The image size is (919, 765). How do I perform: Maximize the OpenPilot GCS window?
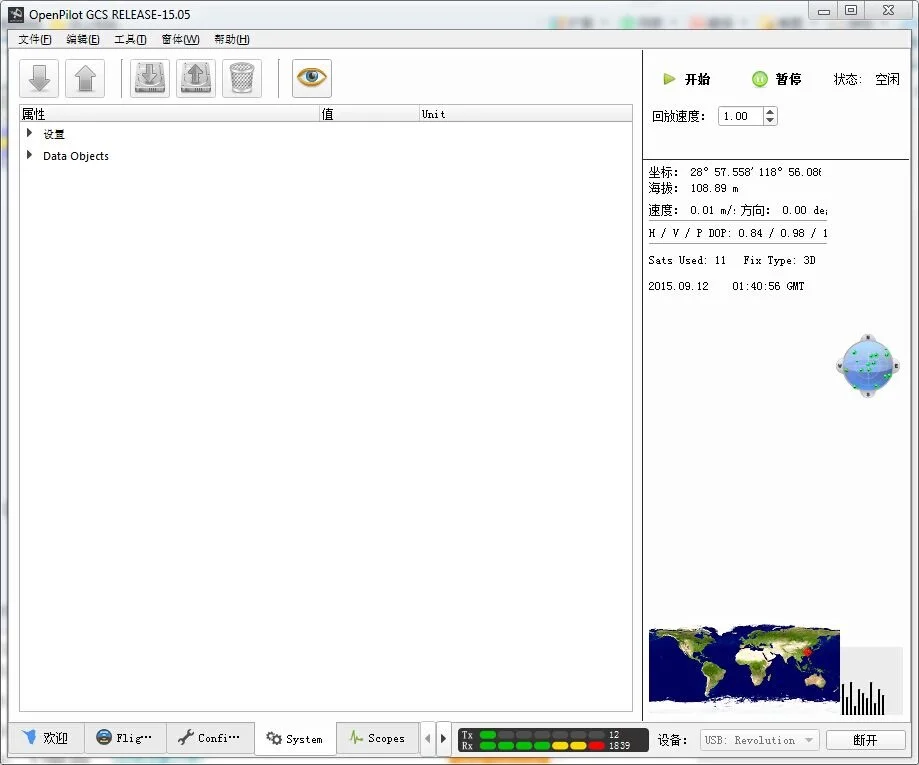point(851,11)
